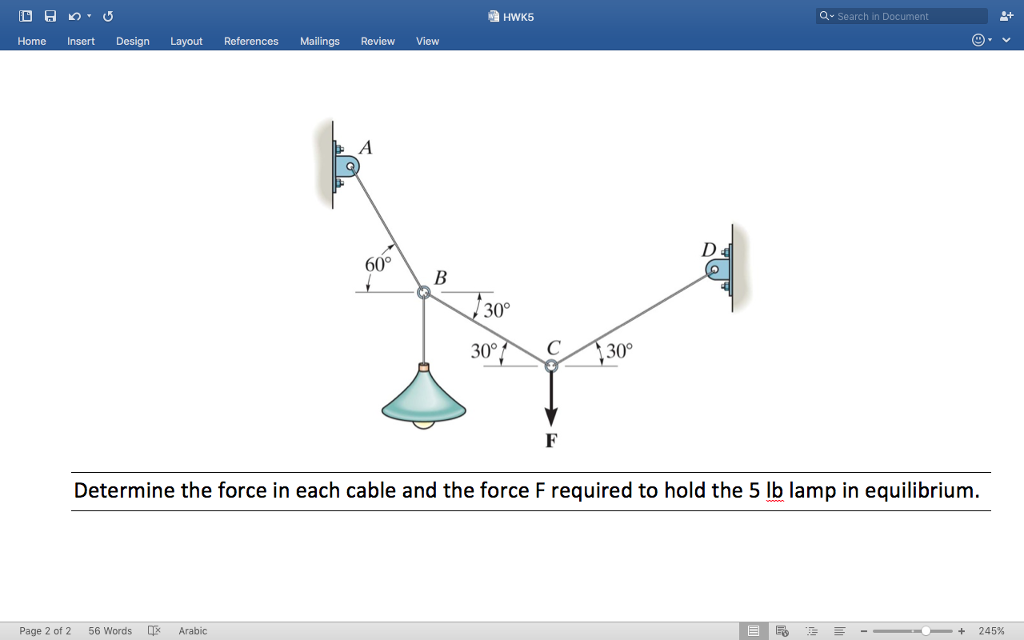Switch to the References ribbon tab
This screenshot has width=1024, height=640.
tap(251, 41)
